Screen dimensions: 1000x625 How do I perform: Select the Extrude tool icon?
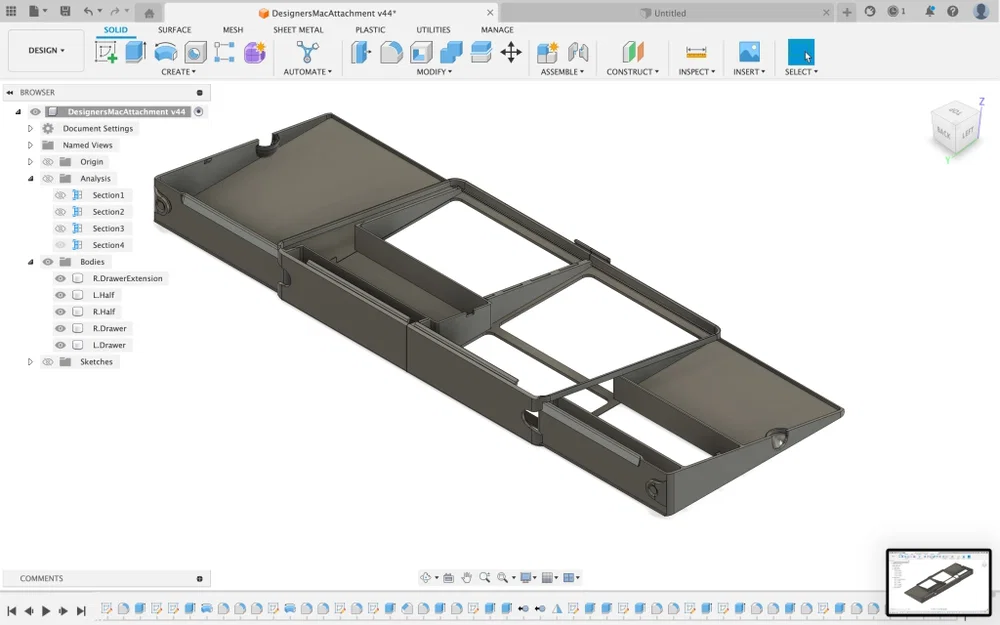point(135,52)
